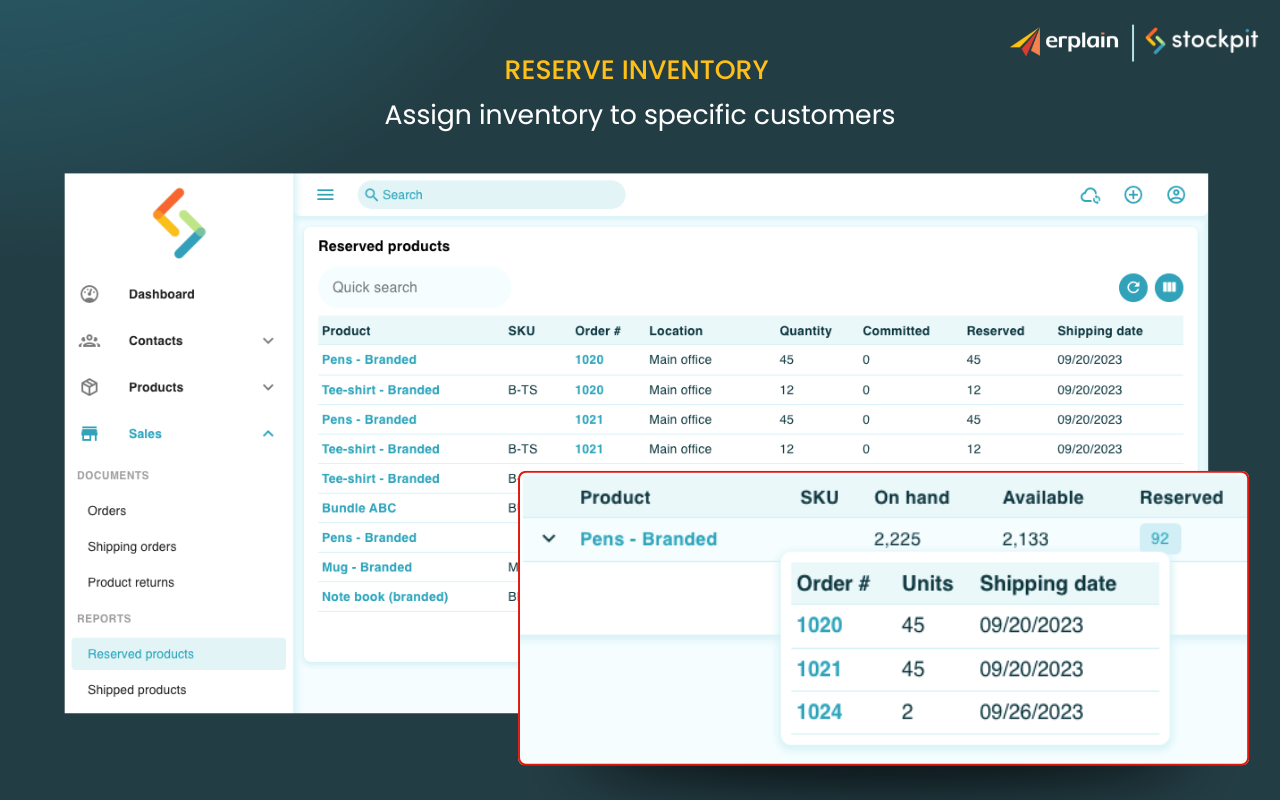Collapse the Pens - Branded row chevron
This screenshot has height=800, width=1280.
pos(548,539)
